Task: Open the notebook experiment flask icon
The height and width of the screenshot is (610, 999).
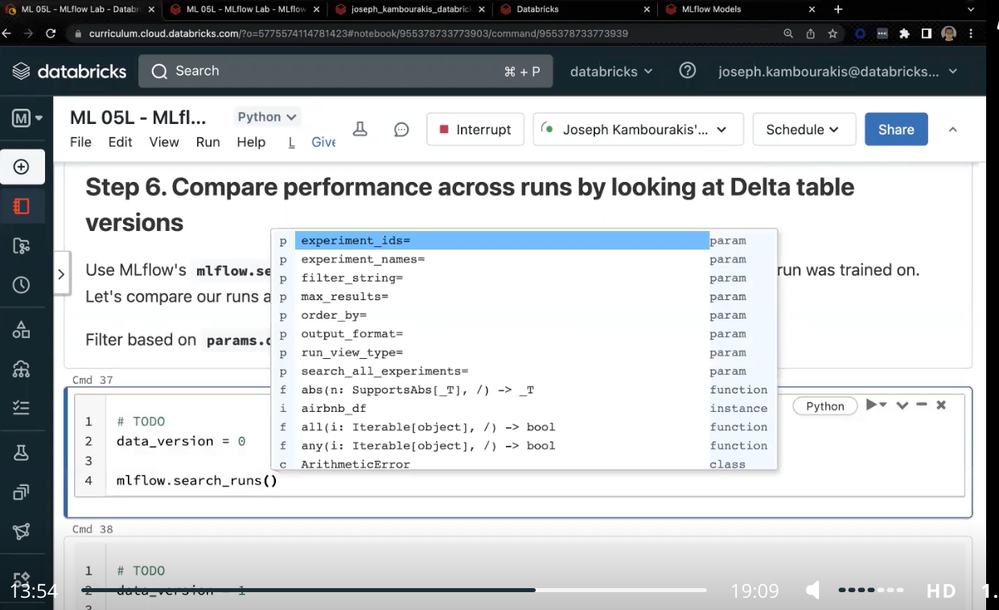Action: (359, 129)
